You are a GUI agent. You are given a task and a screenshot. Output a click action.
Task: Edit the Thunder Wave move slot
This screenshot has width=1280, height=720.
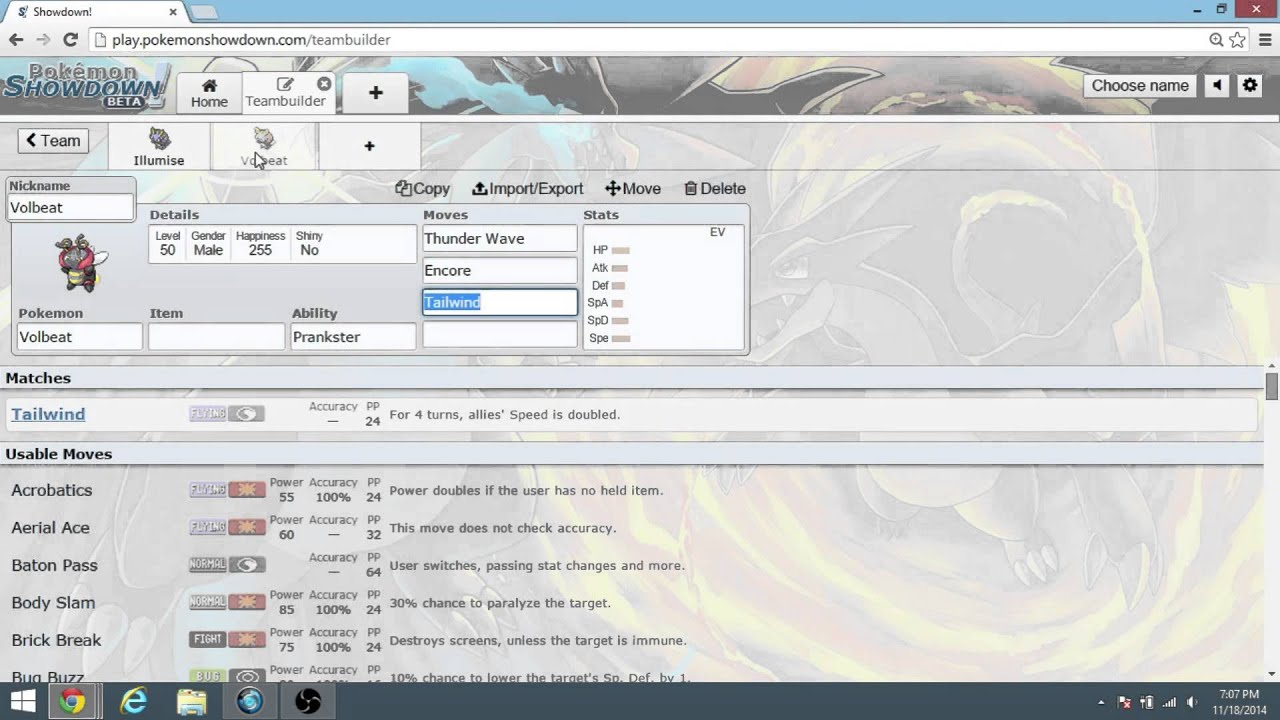(500, 239)
